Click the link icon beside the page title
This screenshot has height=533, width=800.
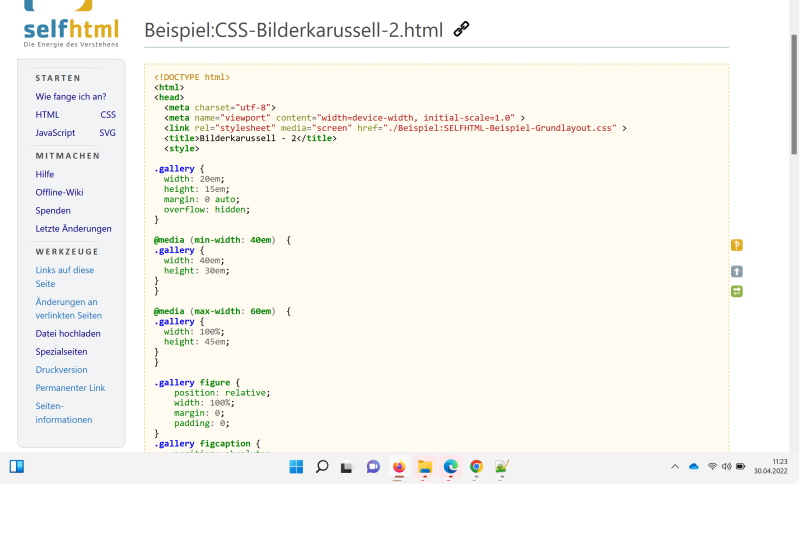click(461, 29)
